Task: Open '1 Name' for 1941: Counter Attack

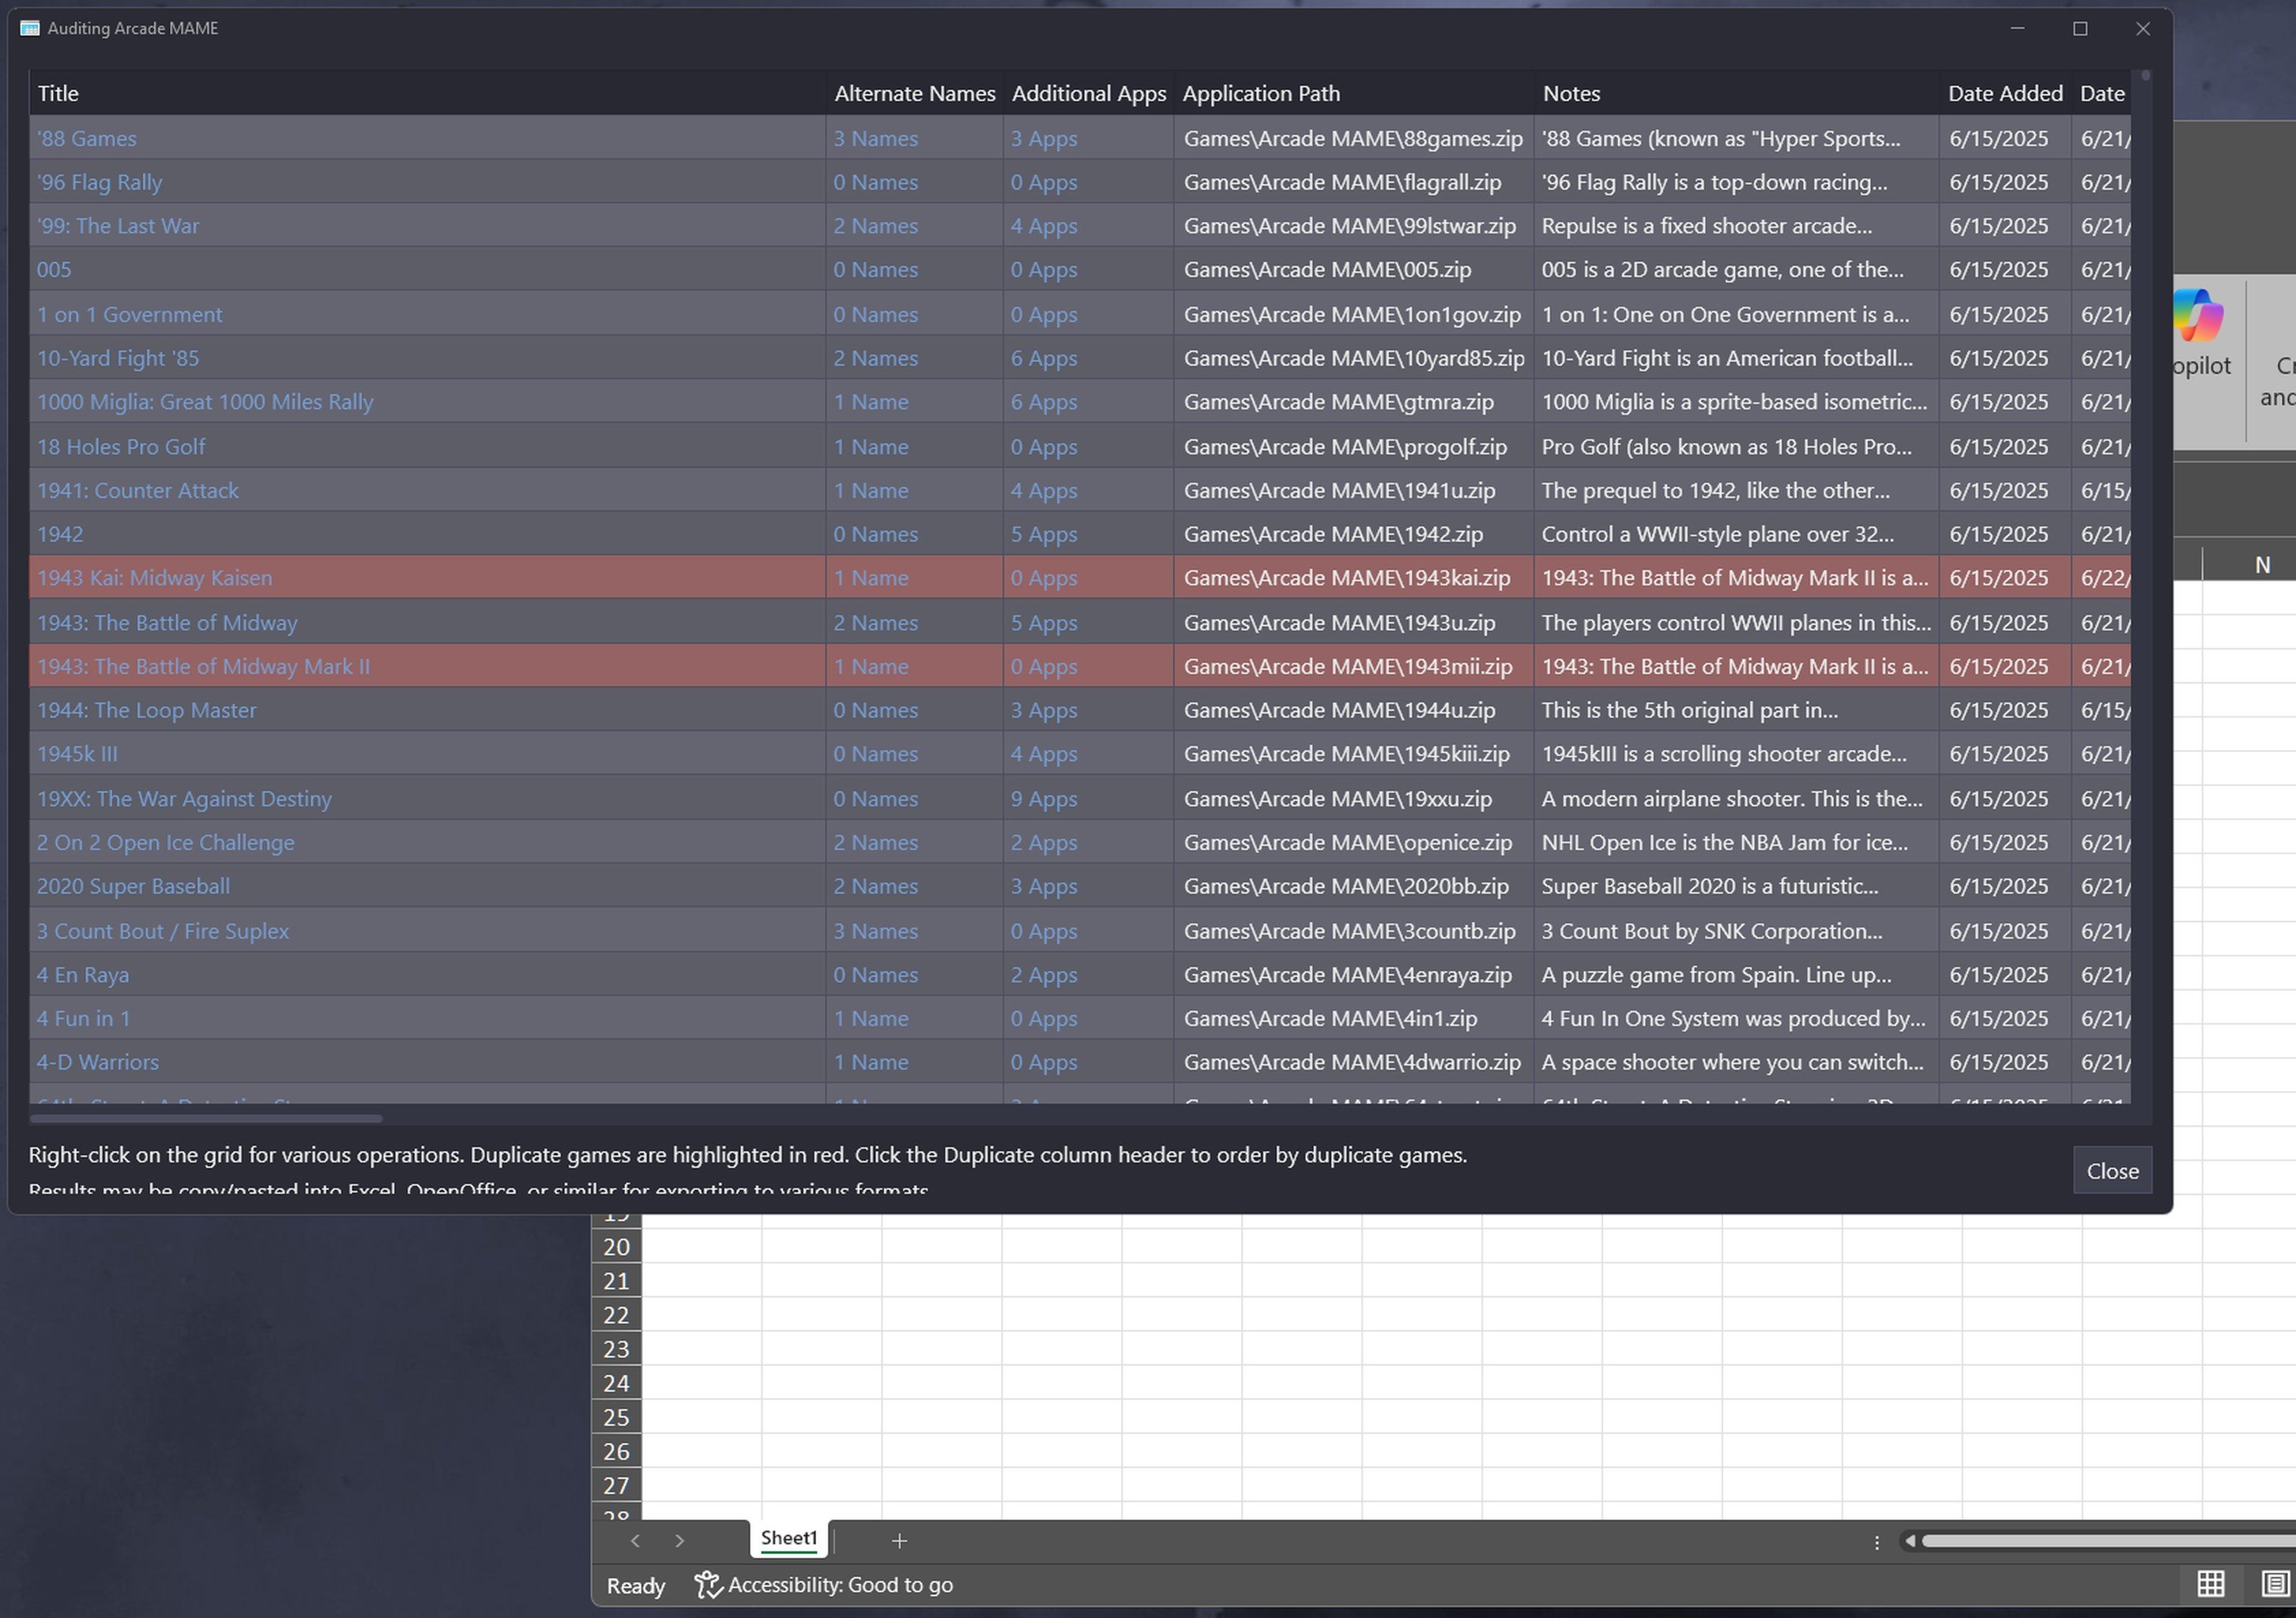Action: (871, 491)
